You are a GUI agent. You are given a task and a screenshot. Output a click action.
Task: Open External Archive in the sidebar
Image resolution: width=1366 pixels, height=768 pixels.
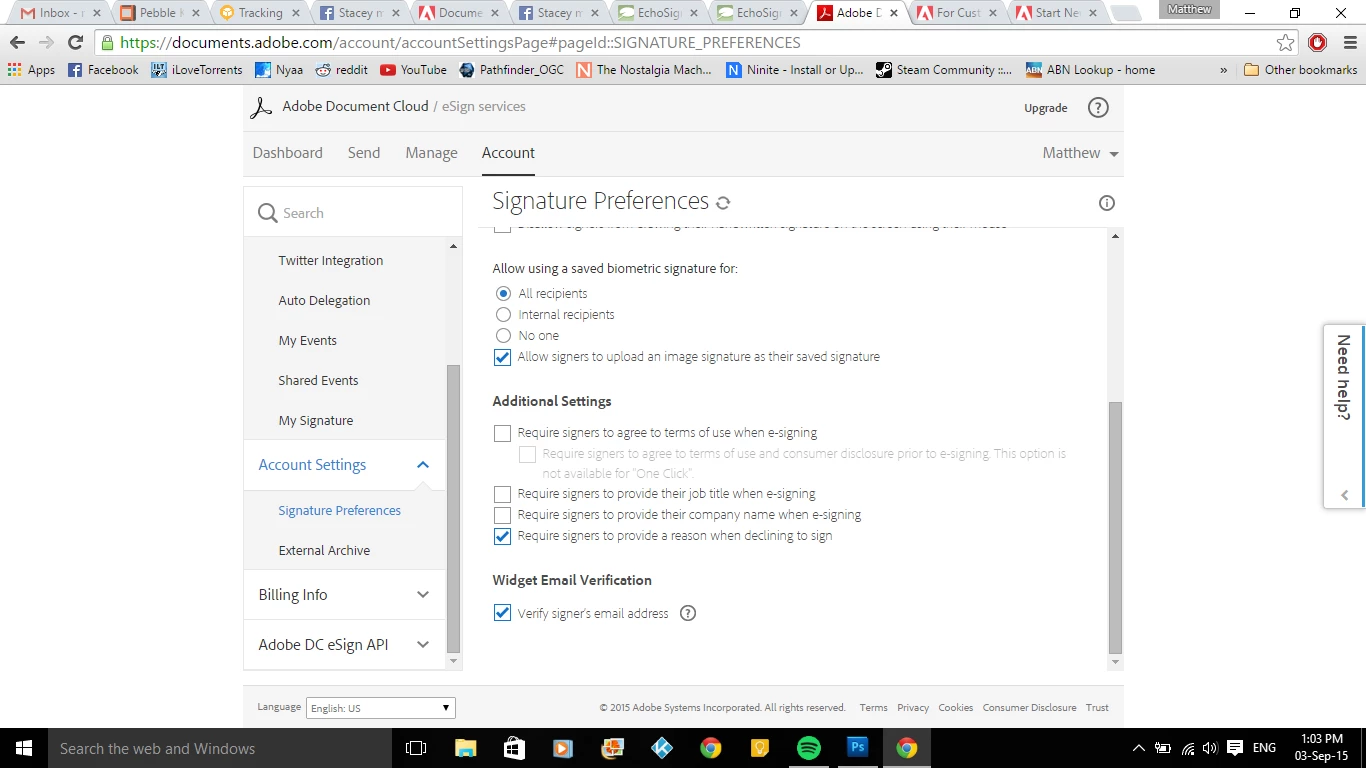324,551
